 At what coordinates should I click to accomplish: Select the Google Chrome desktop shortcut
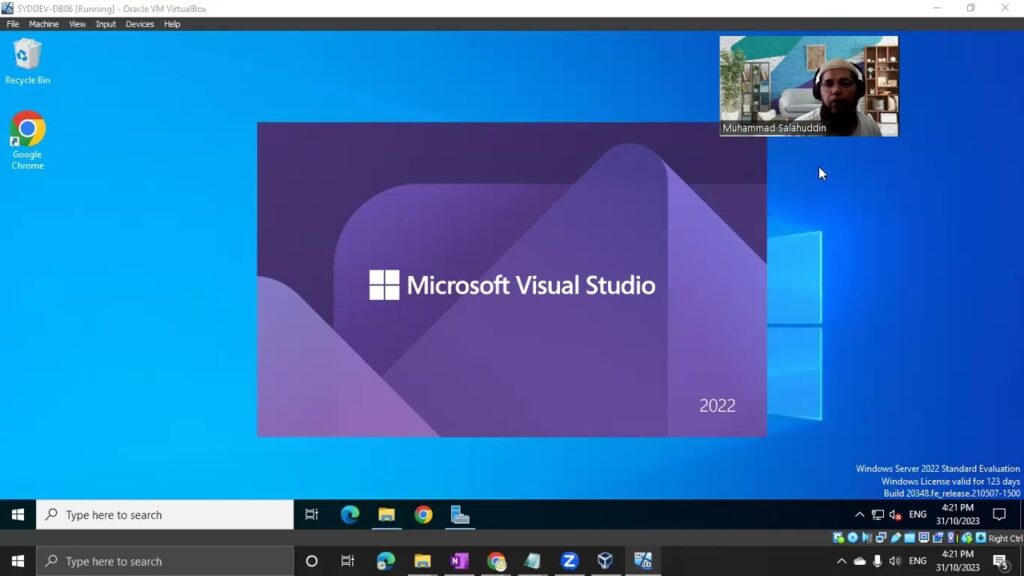click(27, 140)
